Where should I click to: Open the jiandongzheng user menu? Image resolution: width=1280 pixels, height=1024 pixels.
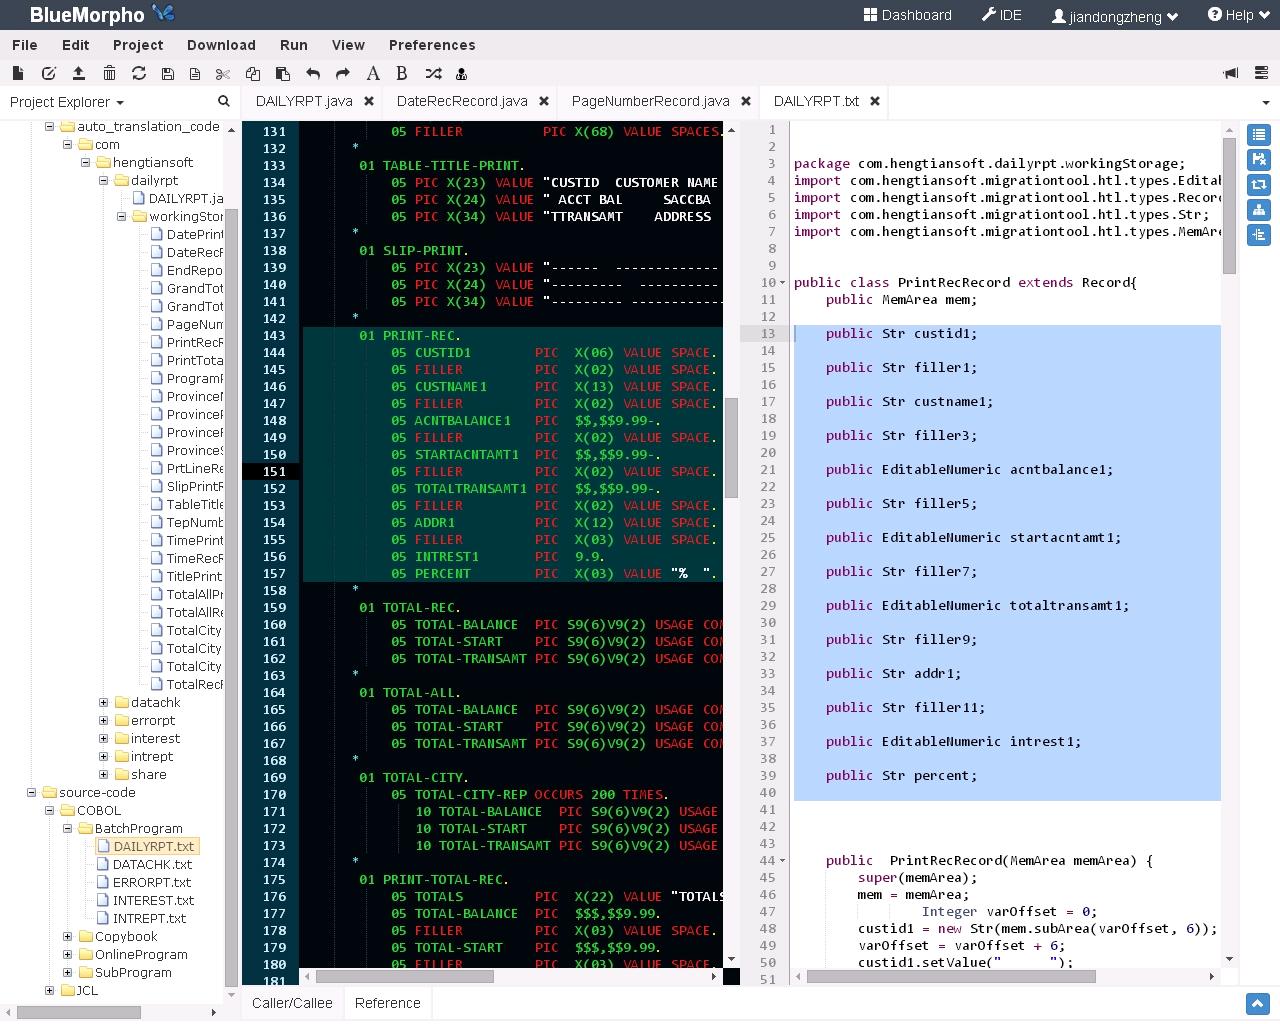click(1115, 16)
